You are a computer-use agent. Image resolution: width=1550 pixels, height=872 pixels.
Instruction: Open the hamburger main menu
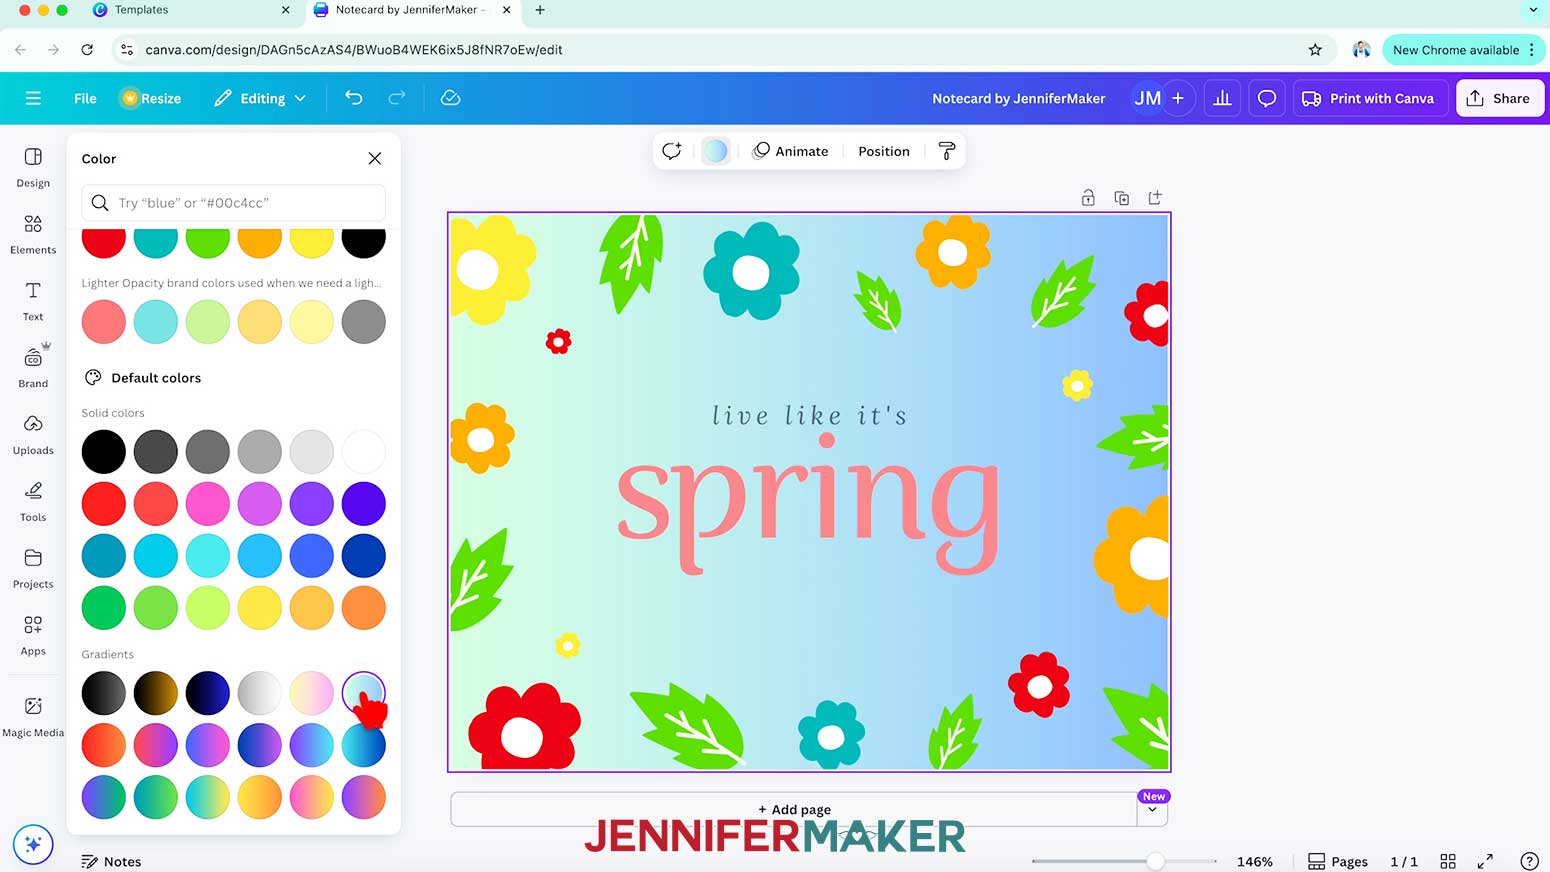[33, 98]
